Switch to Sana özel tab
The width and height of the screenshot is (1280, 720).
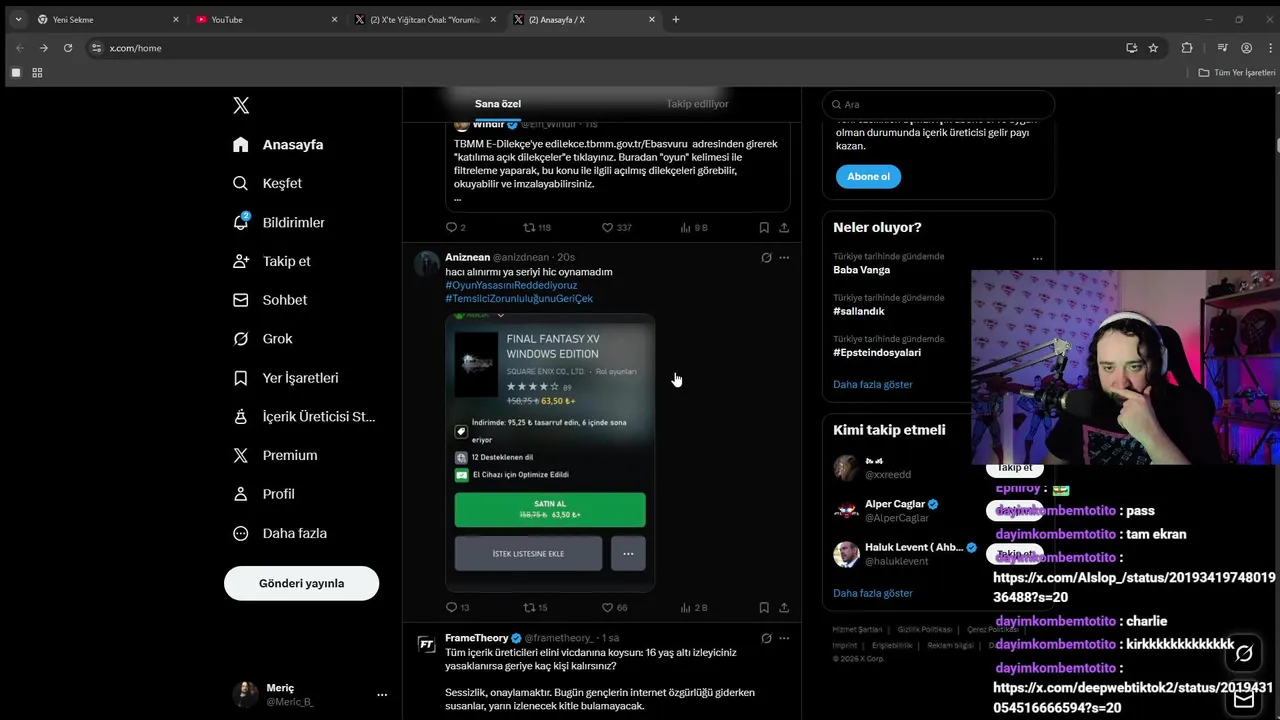pos(498,104)
